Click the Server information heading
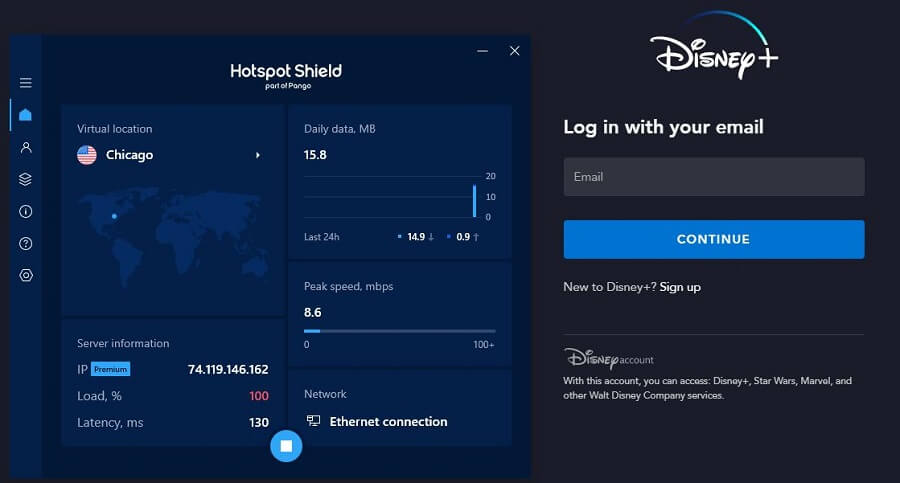Viewport: 900px width, 483px height. pos(123,343)
